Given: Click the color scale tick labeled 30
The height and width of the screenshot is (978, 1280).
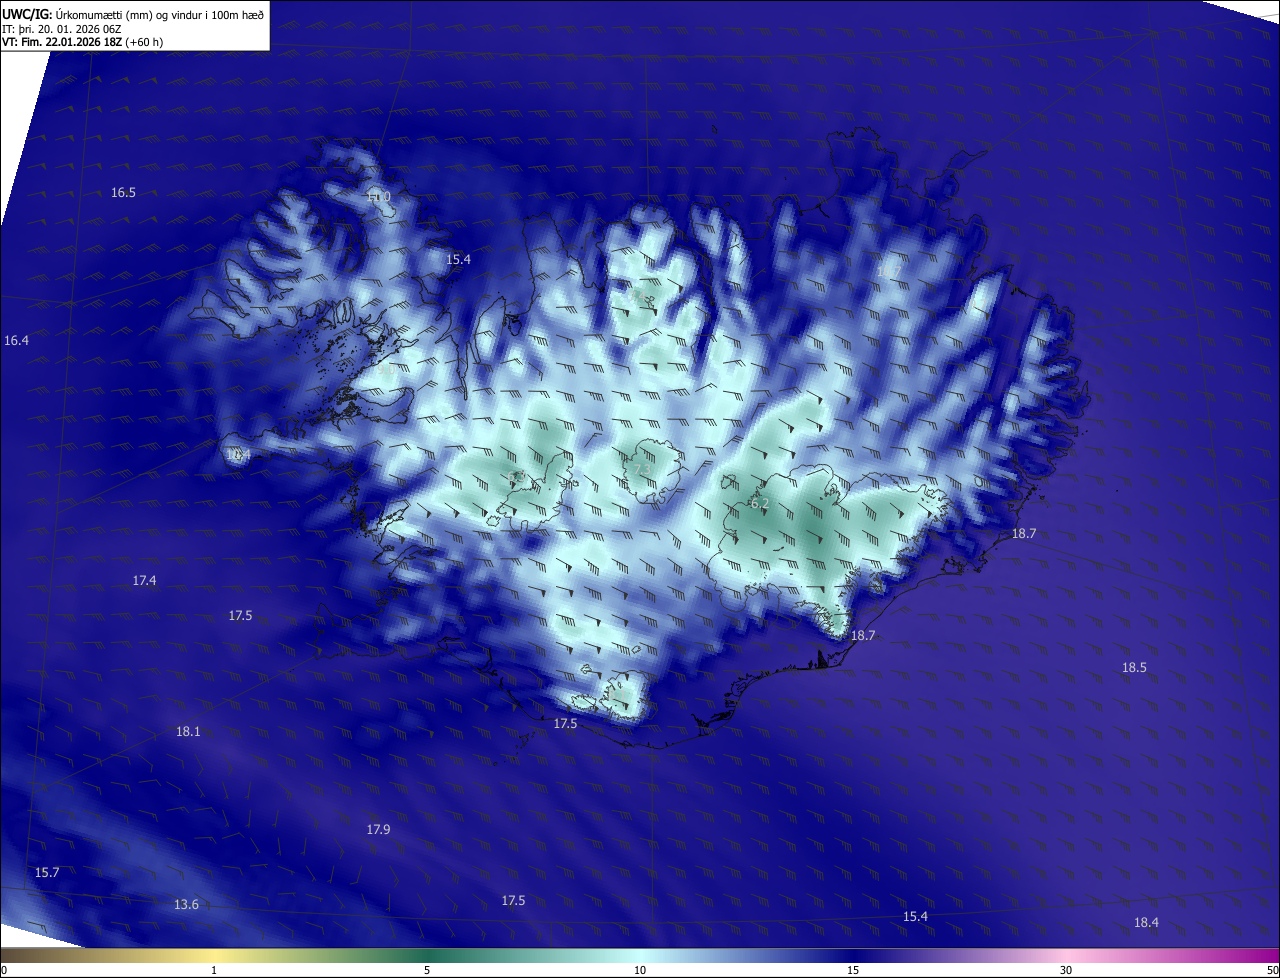Looking at the screenshot, I should [1066, 970].
